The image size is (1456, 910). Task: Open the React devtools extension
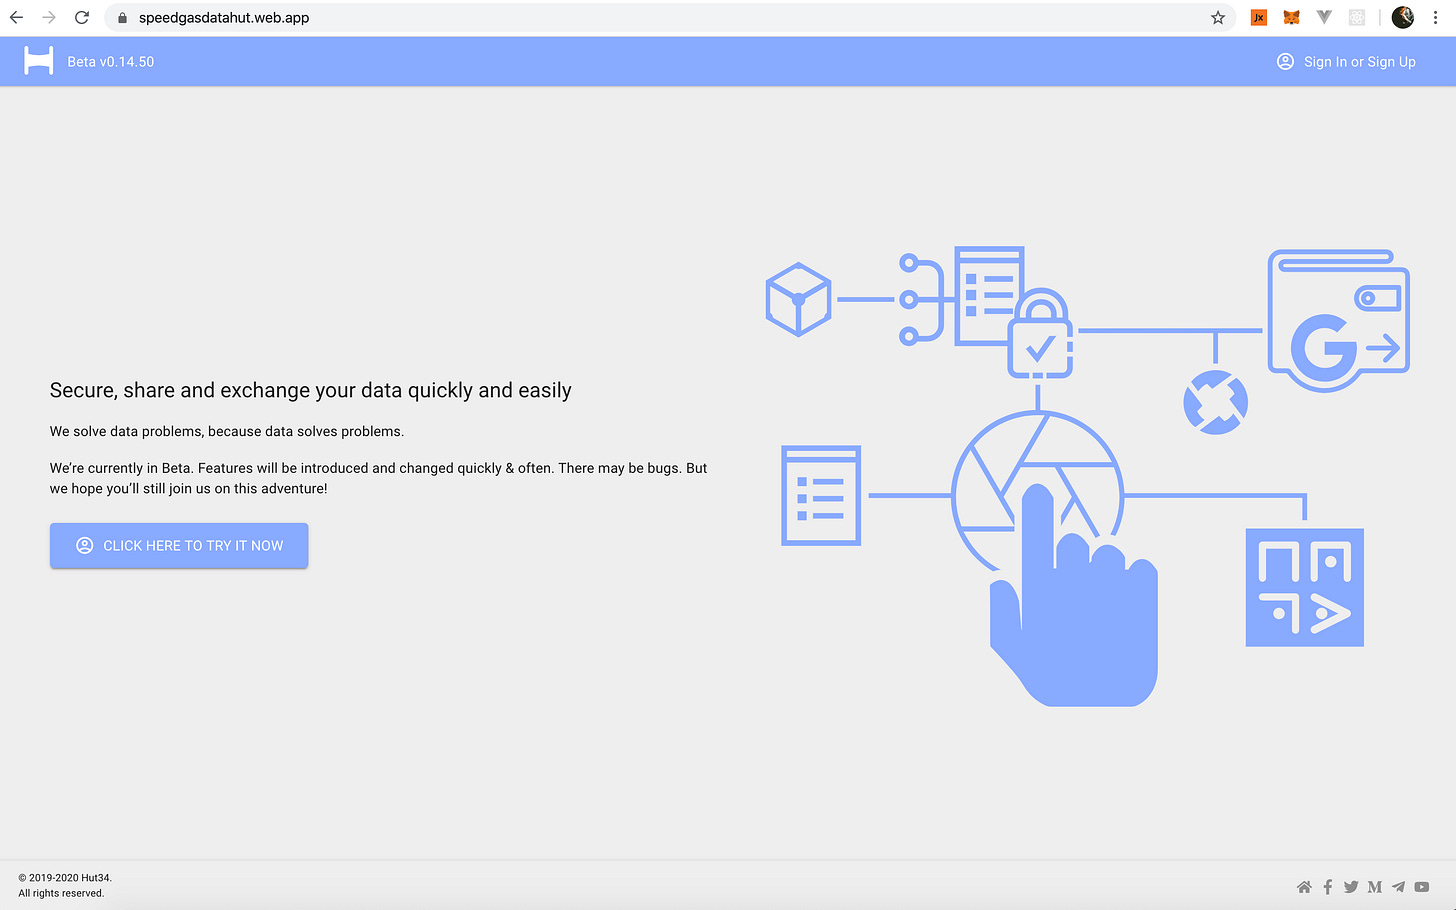click(1357, 18)
